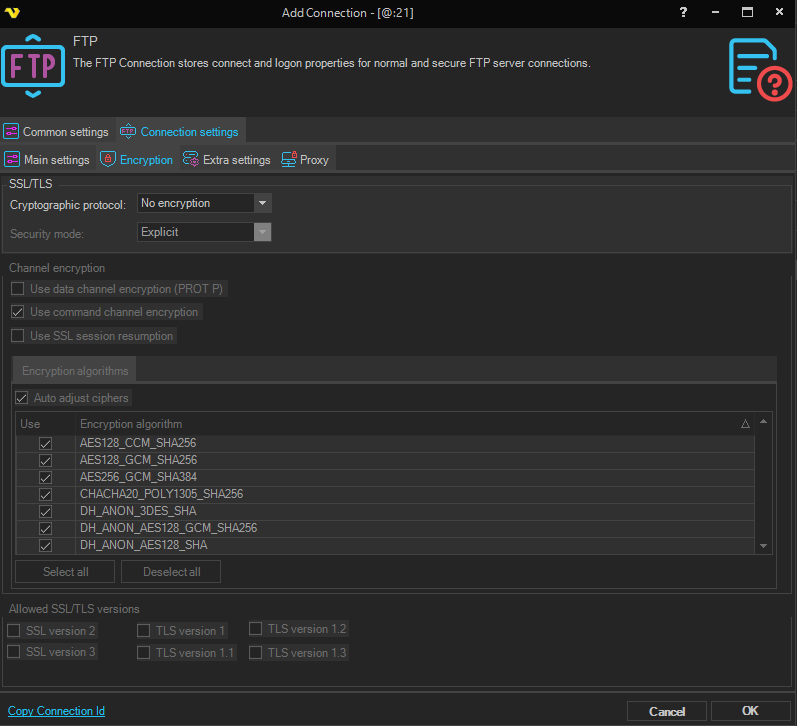The width and height of the screenshot is (797, 726).
Task: Open the help document icon at top right
Action: 758,68
